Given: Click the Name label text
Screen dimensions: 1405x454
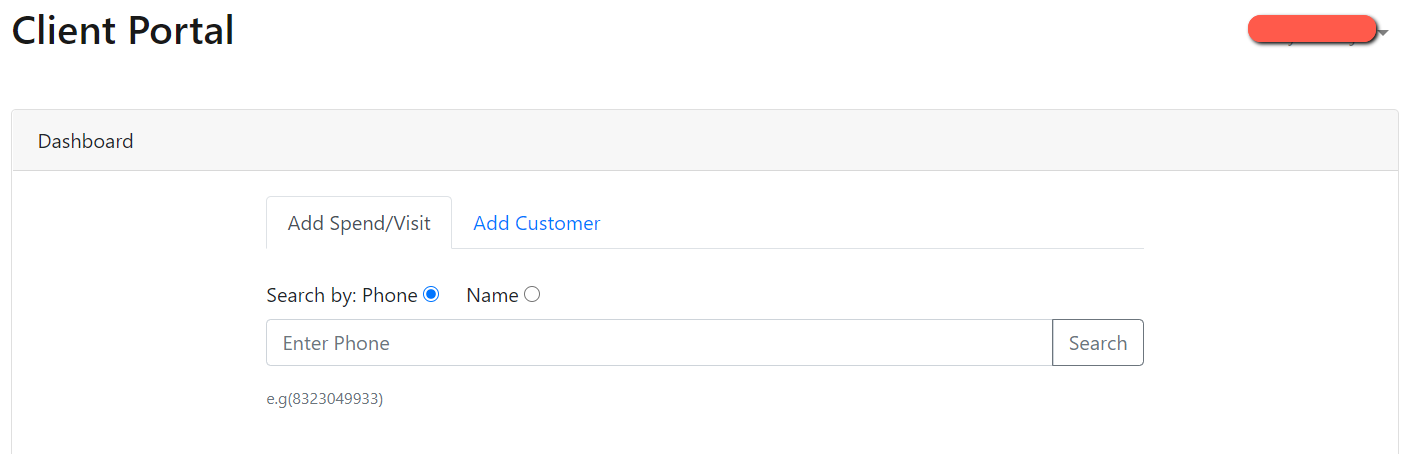Looking at the screenshot, I should pyautogui.click(x=492, y=295).
